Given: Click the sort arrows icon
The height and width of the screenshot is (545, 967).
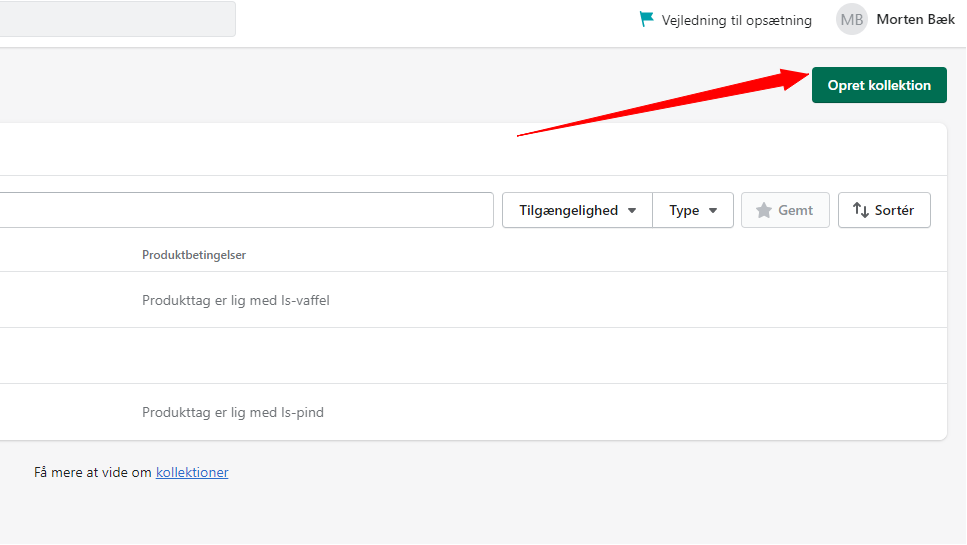Looking at the screenshot, I should [860, 210].
